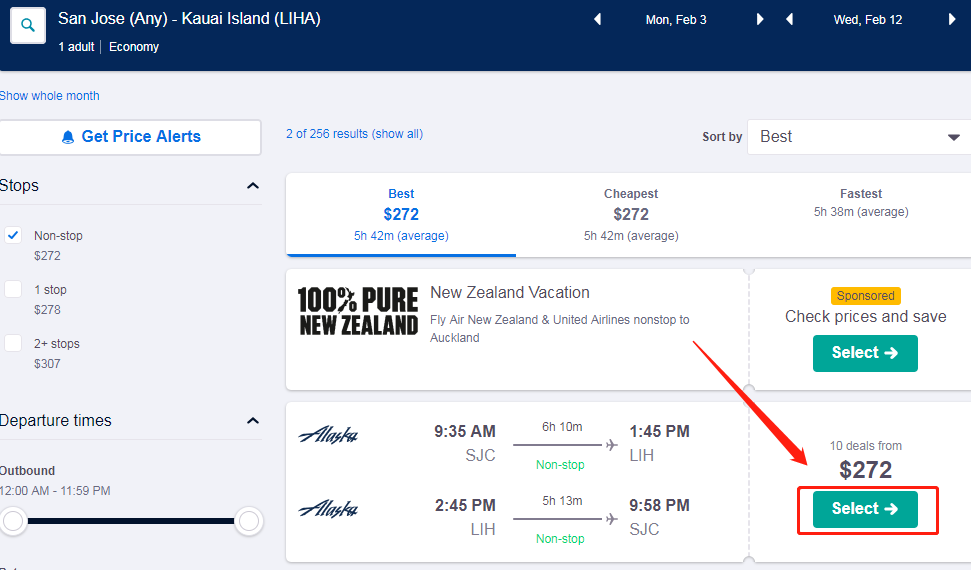Viewport: 971px width, 570px height.
Task: Switch to the Cheapest tab
Action: point(631,214)
